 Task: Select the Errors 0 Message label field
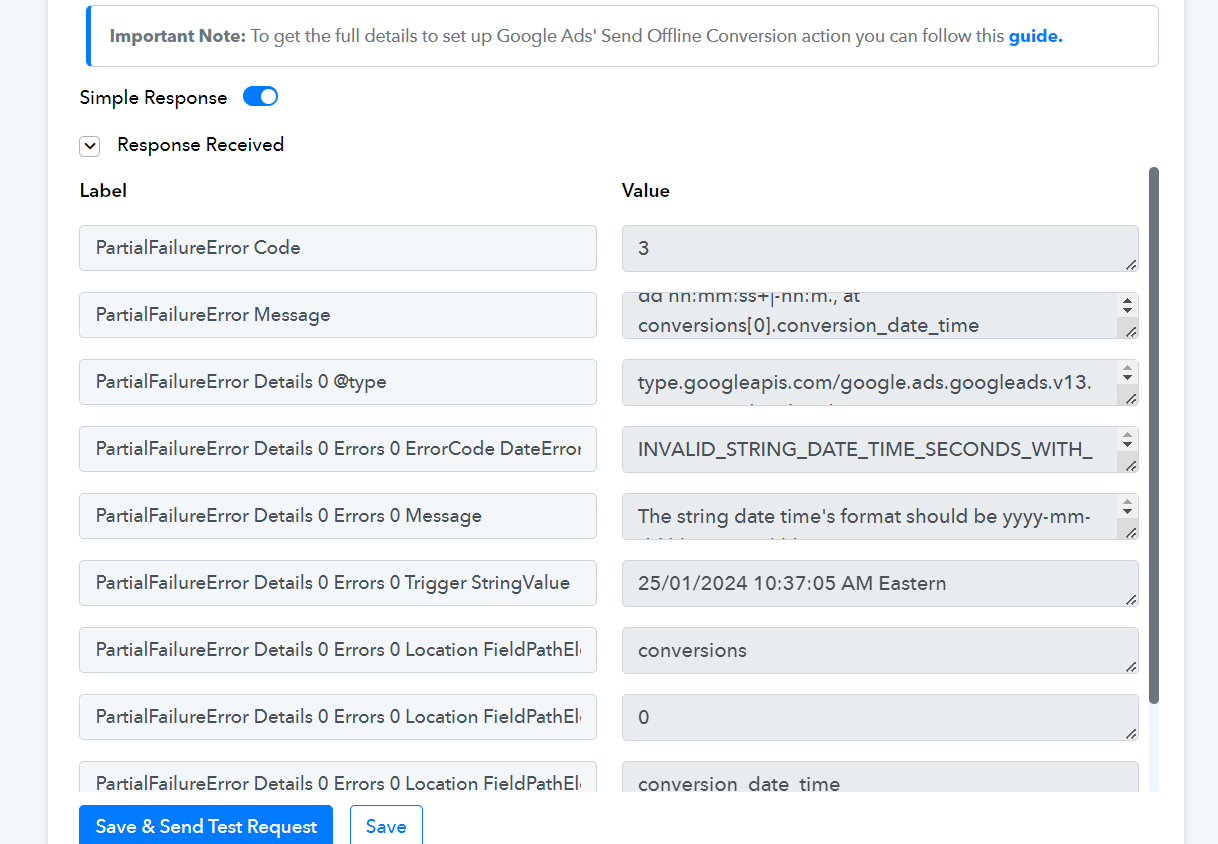point(338,516)
